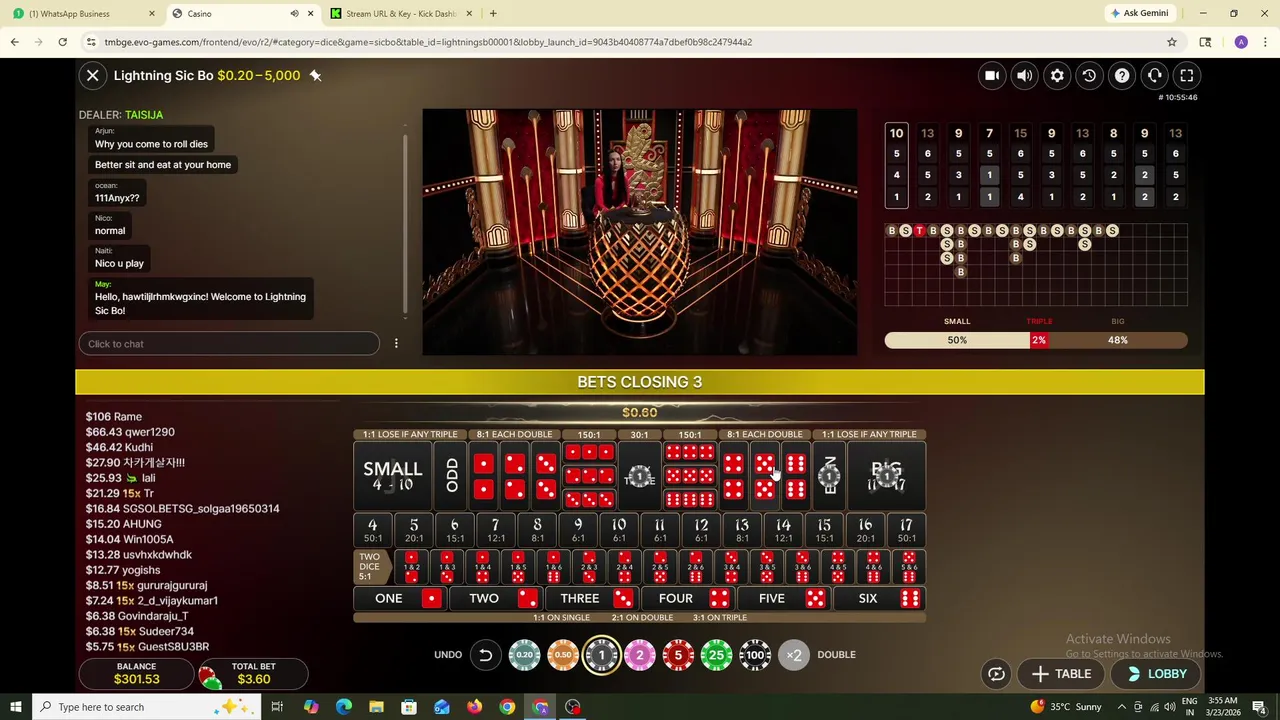
Task: Bet on double ones pair
Action: (483, 476)
